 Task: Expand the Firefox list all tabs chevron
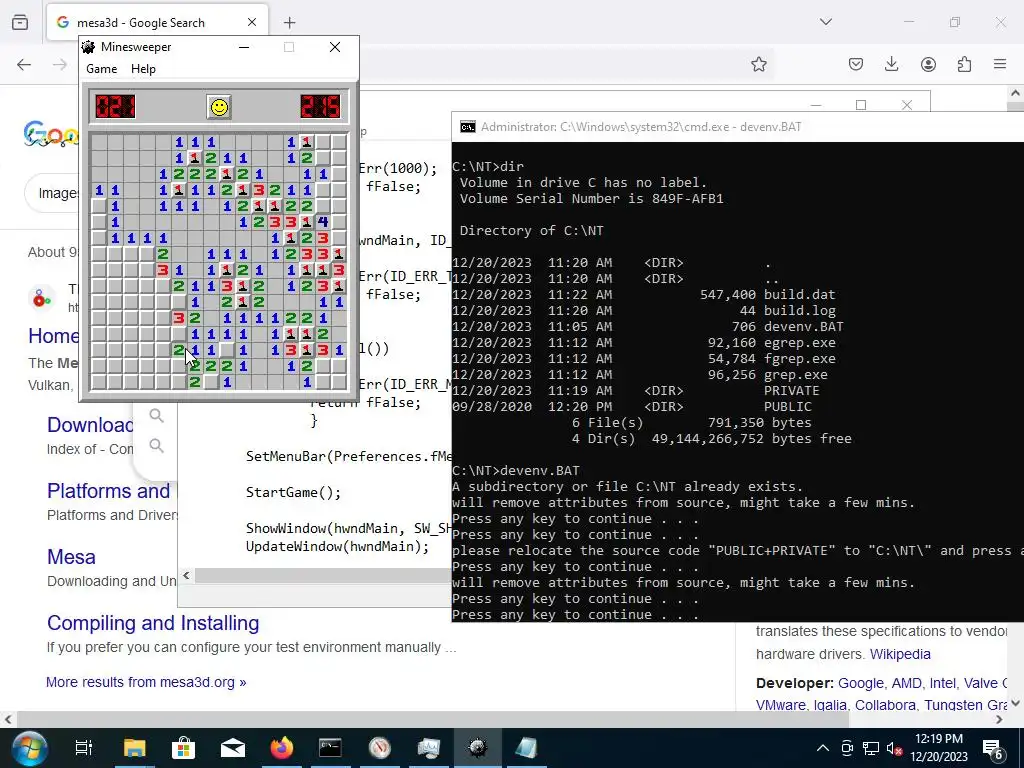pos(826,22)
